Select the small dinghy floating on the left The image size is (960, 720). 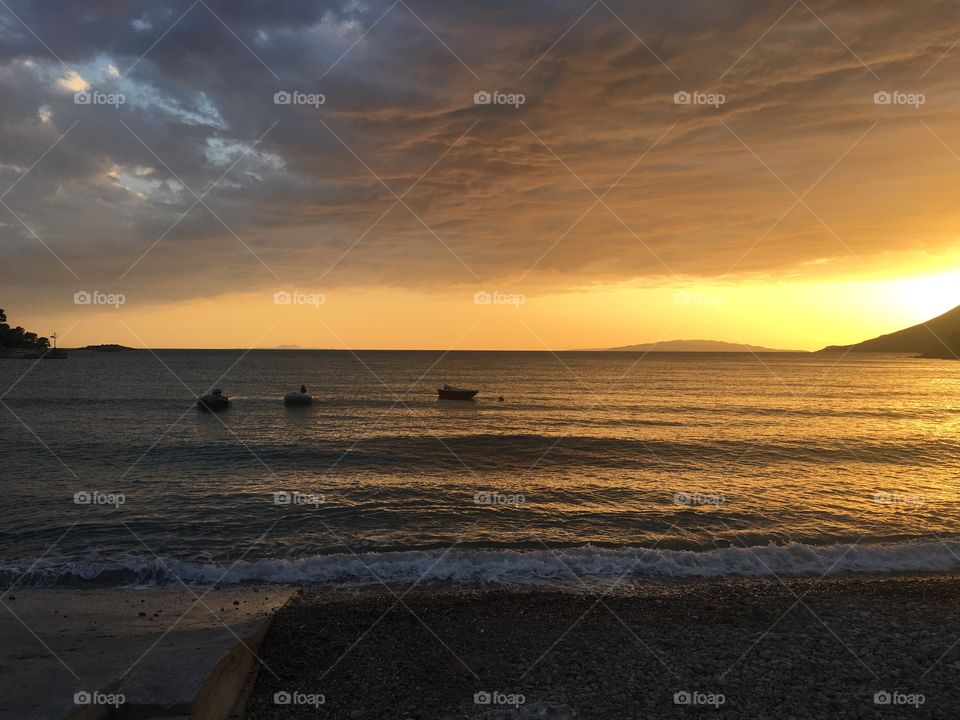[x=213, y=398]
